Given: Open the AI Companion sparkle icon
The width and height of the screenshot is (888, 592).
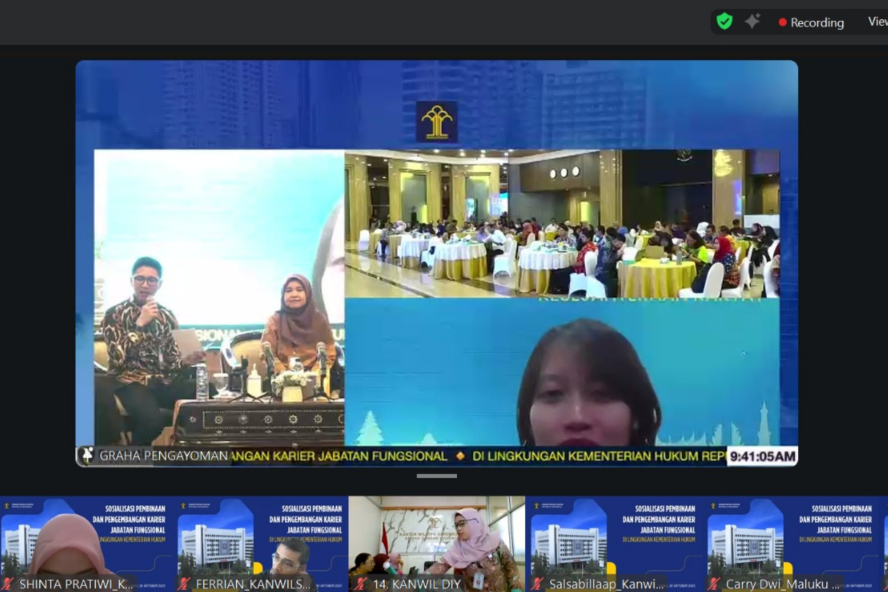Looking at the screenshot, I should pos(752,21).
